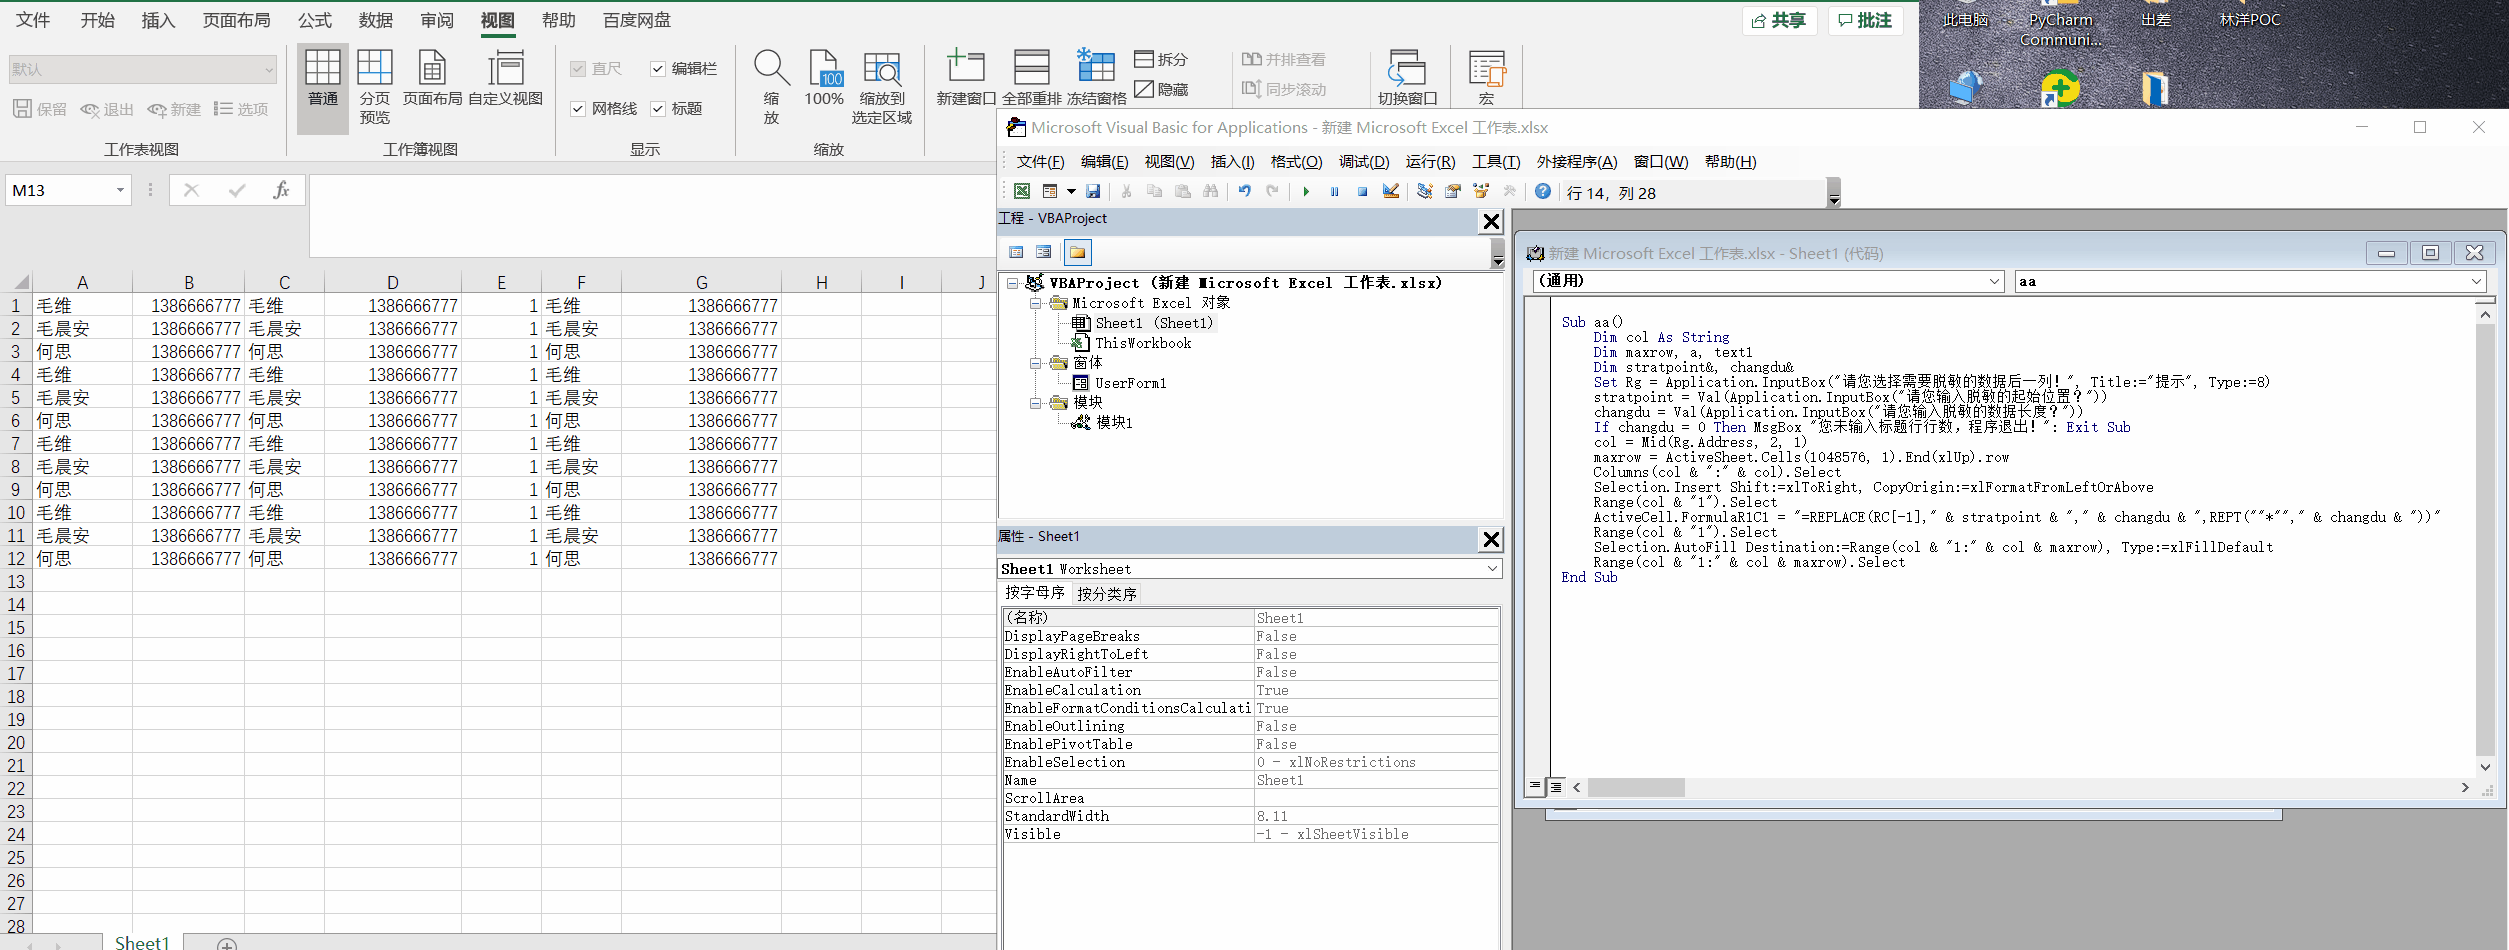Open Freeze Panes (冻结窗格)
This screenshot has height=950, width=2509.
tap(1096, 78)
